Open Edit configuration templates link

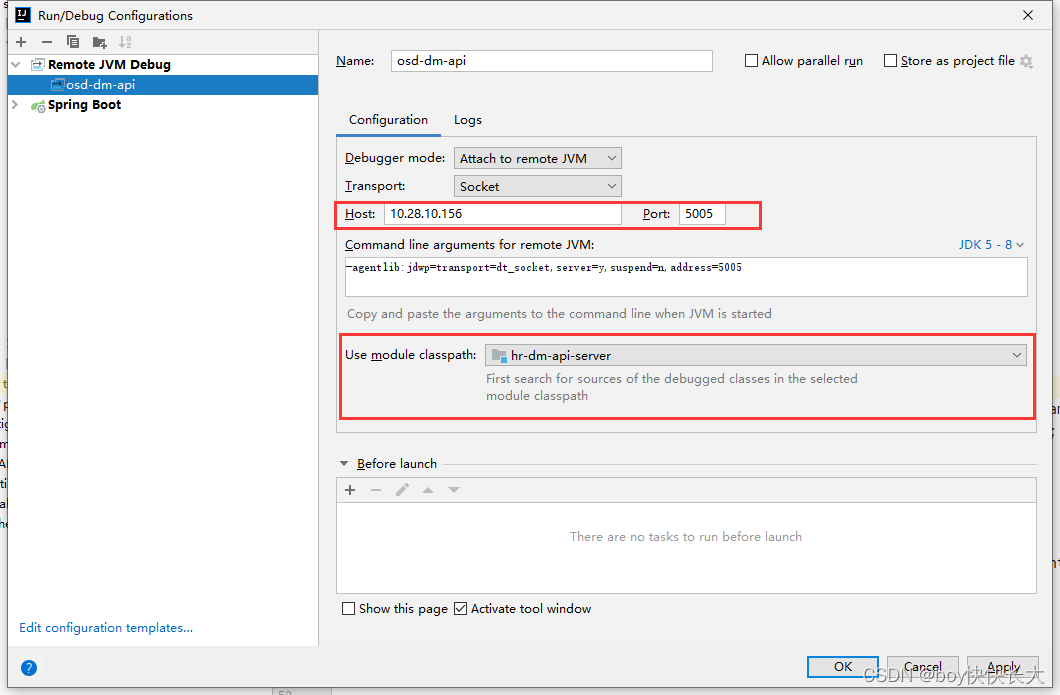106,628
